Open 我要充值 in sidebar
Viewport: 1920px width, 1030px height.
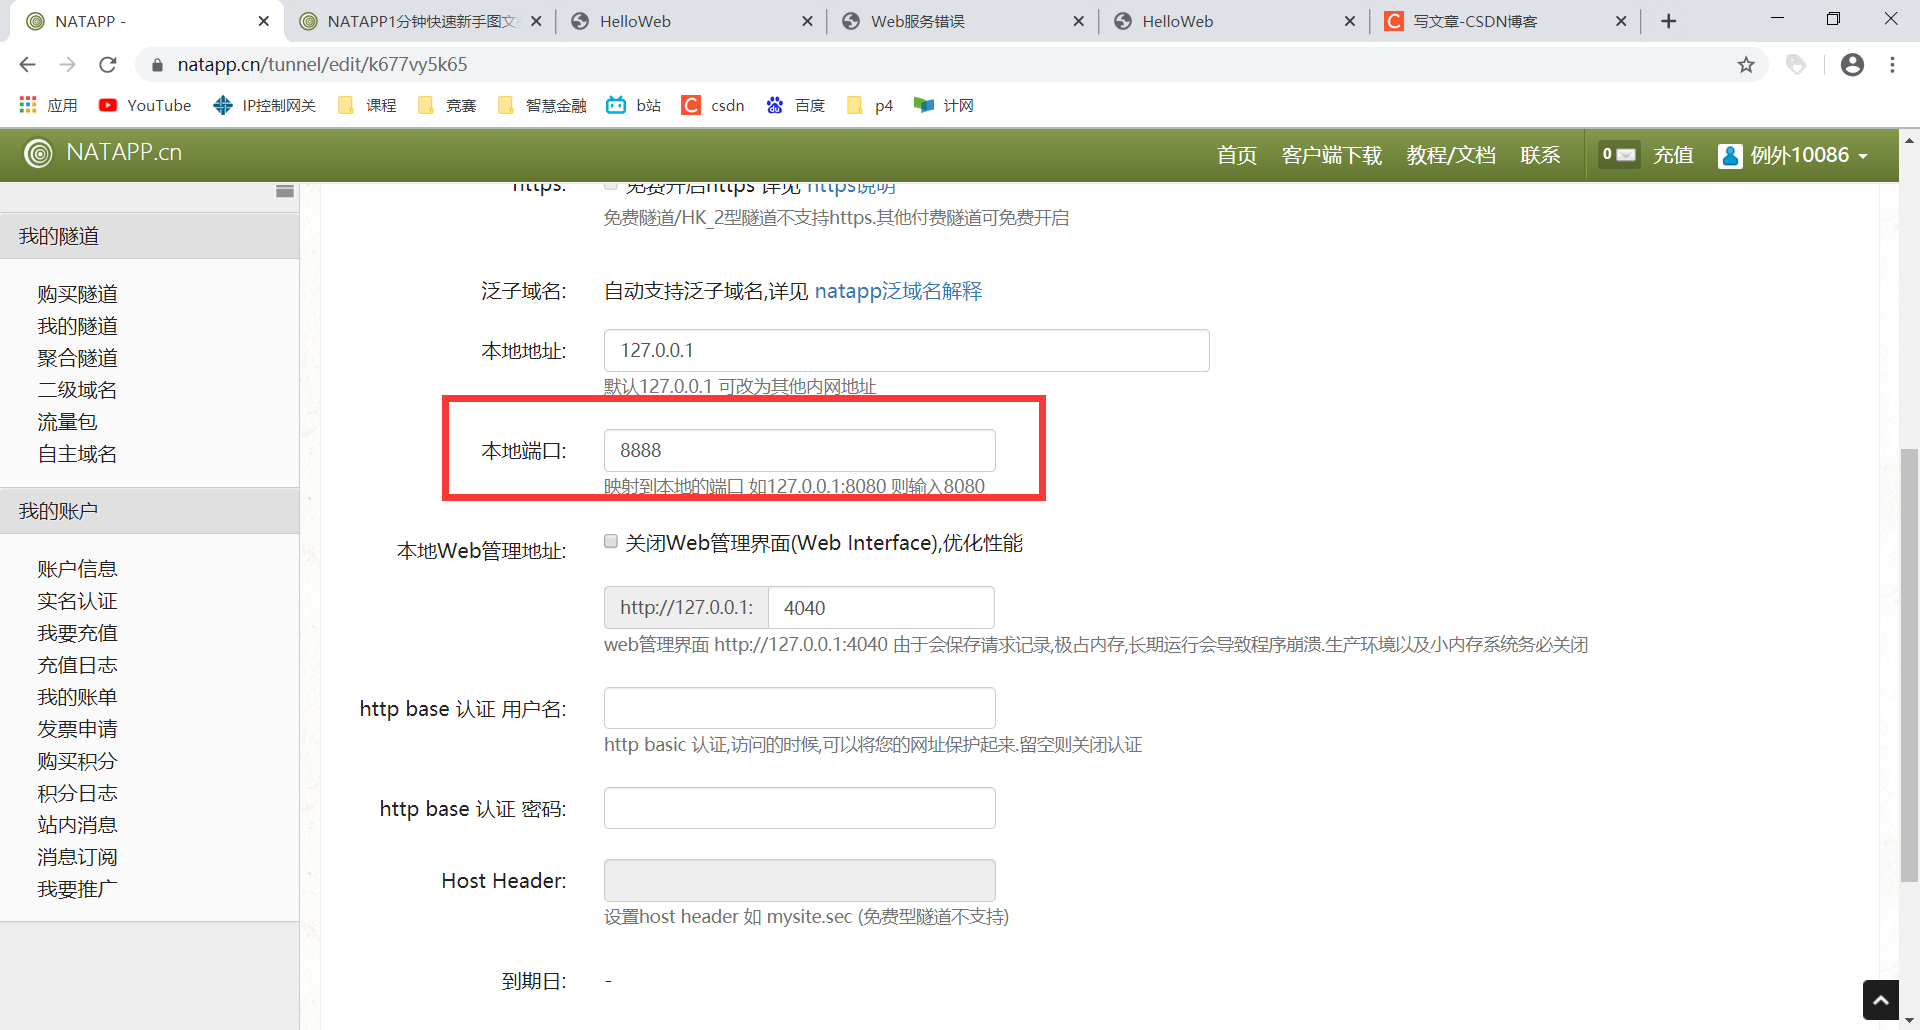(x=77, y=633)
